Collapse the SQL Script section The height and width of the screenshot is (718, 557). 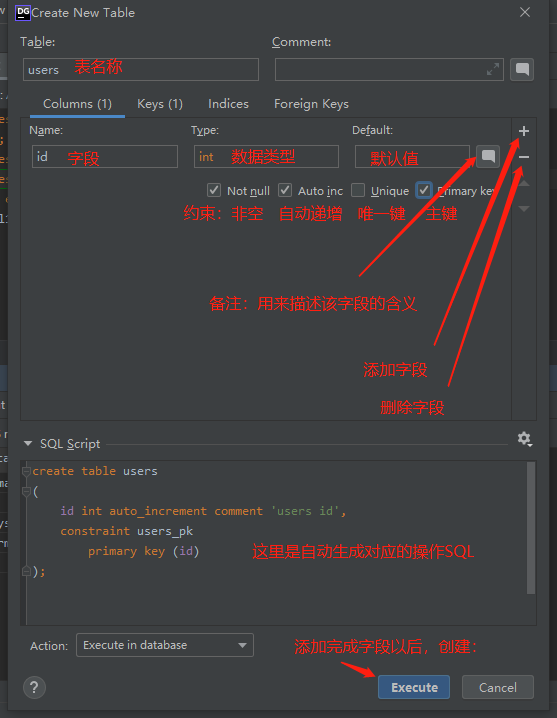[x=28, y=443]
